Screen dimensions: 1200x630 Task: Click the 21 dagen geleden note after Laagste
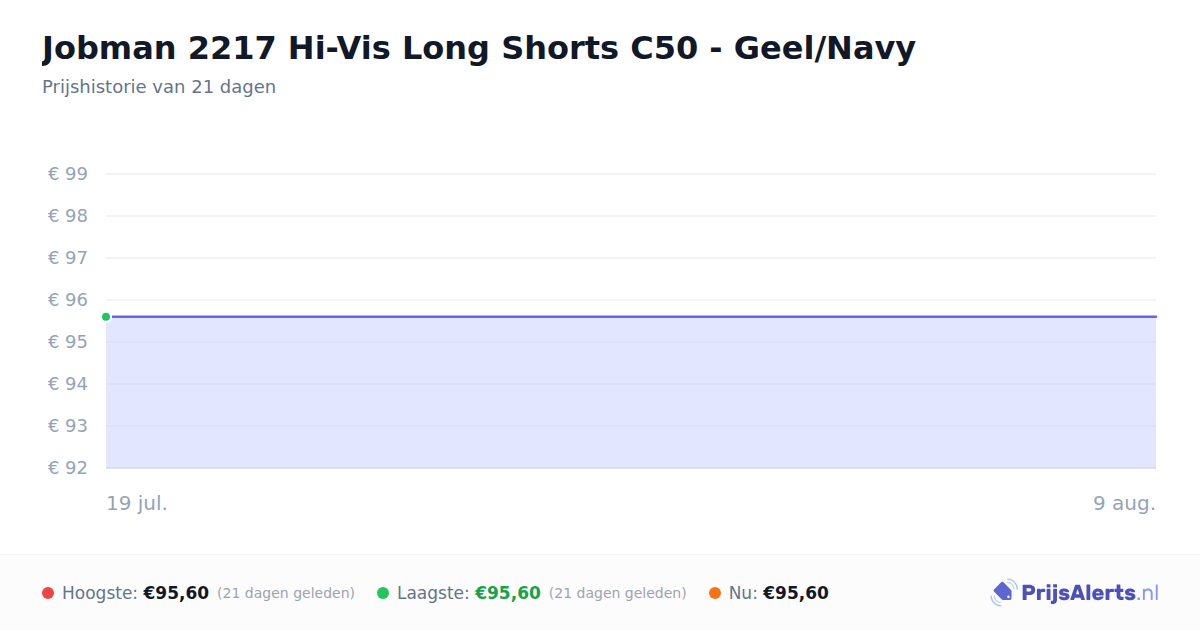618,593
